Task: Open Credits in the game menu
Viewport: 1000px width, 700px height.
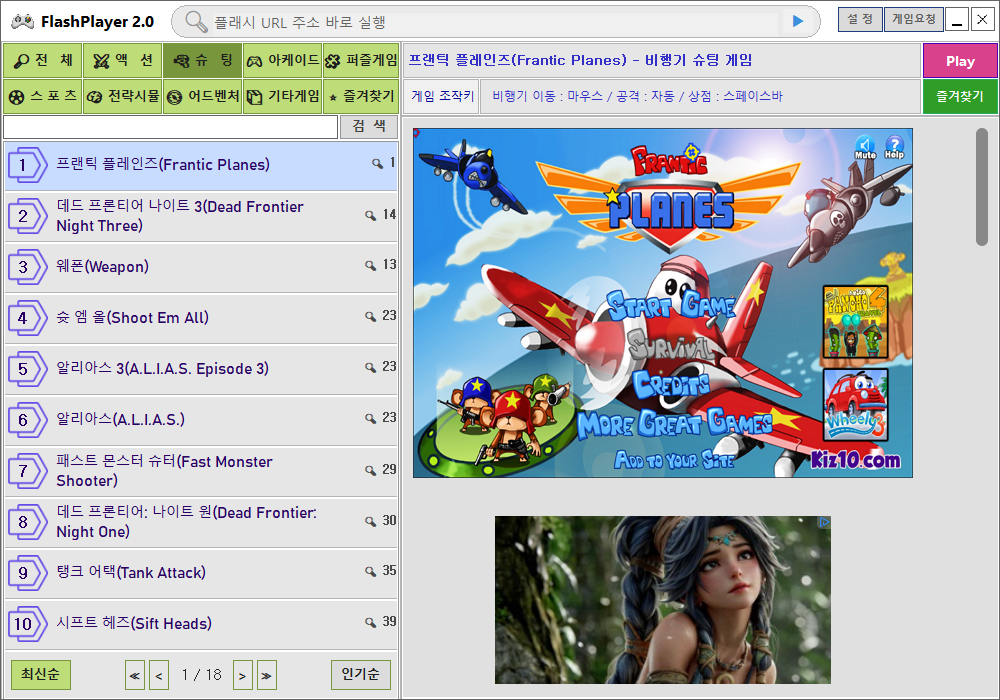Action: pyautogui.click(x=671, y=384)
